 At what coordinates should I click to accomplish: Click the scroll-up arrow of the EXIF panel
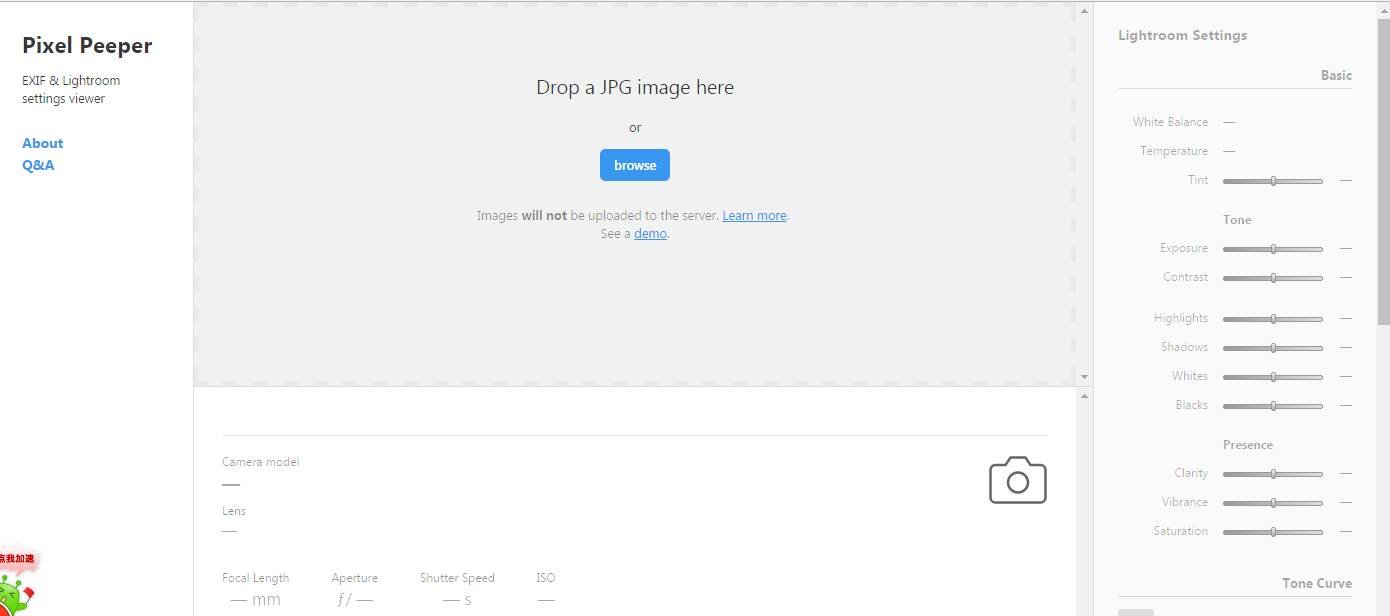[1084, 397]
